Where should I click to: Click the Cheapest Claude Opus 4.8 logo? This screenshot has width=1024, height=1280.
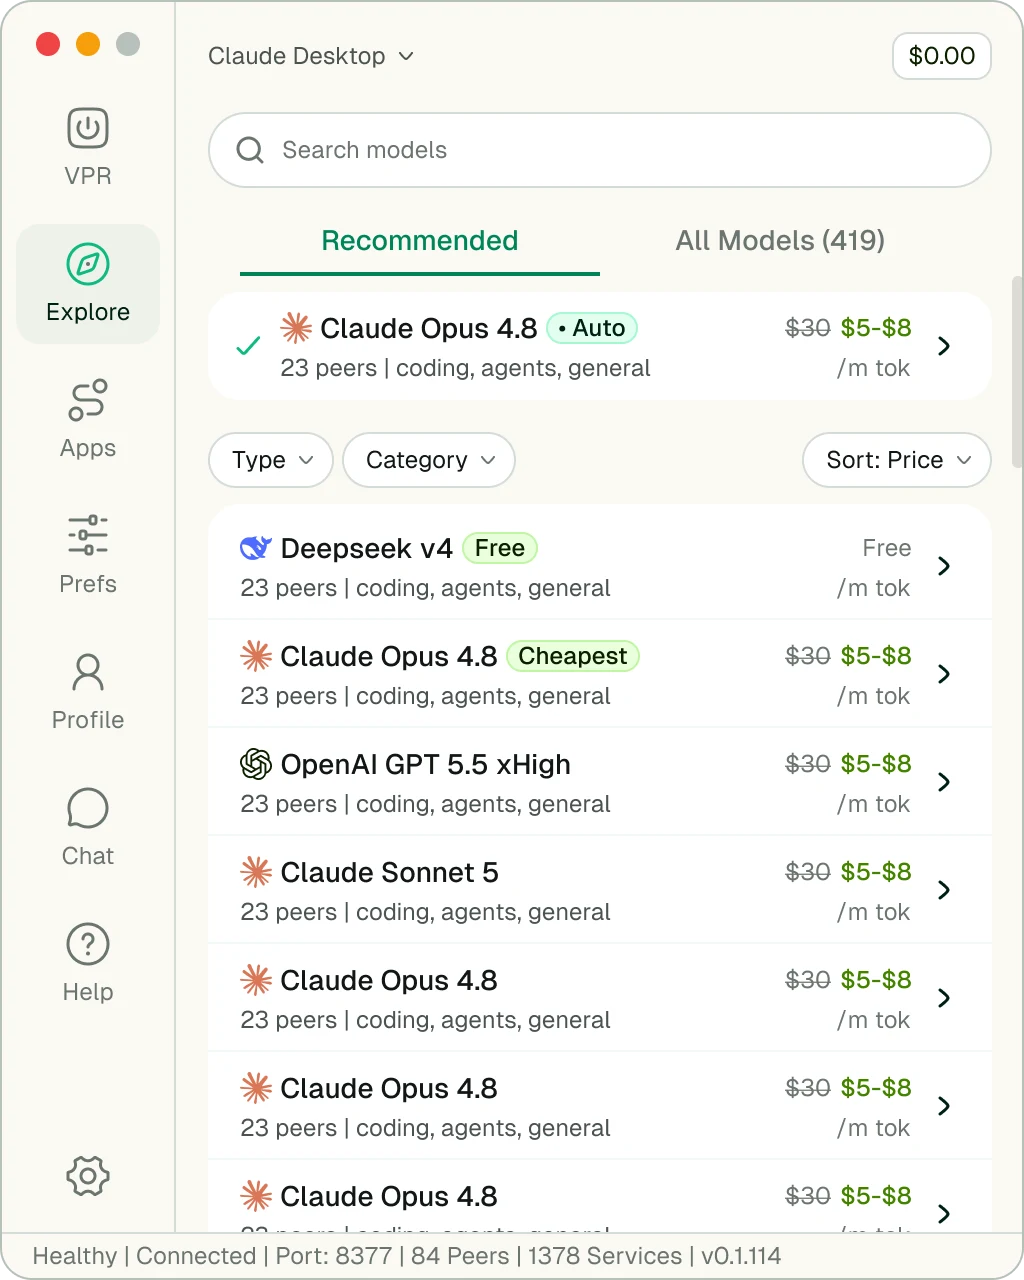coord(256,656)
